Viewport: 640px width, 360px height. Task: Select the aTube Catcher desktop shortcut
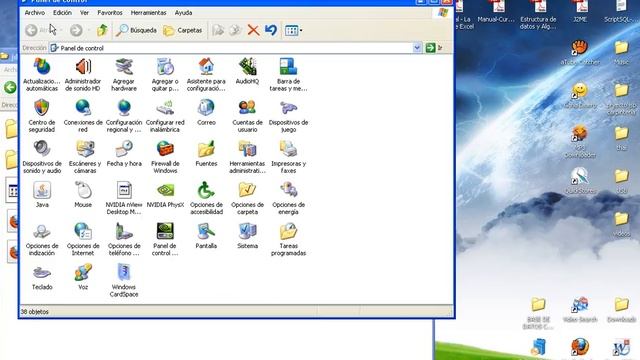(x=580, y=53)
